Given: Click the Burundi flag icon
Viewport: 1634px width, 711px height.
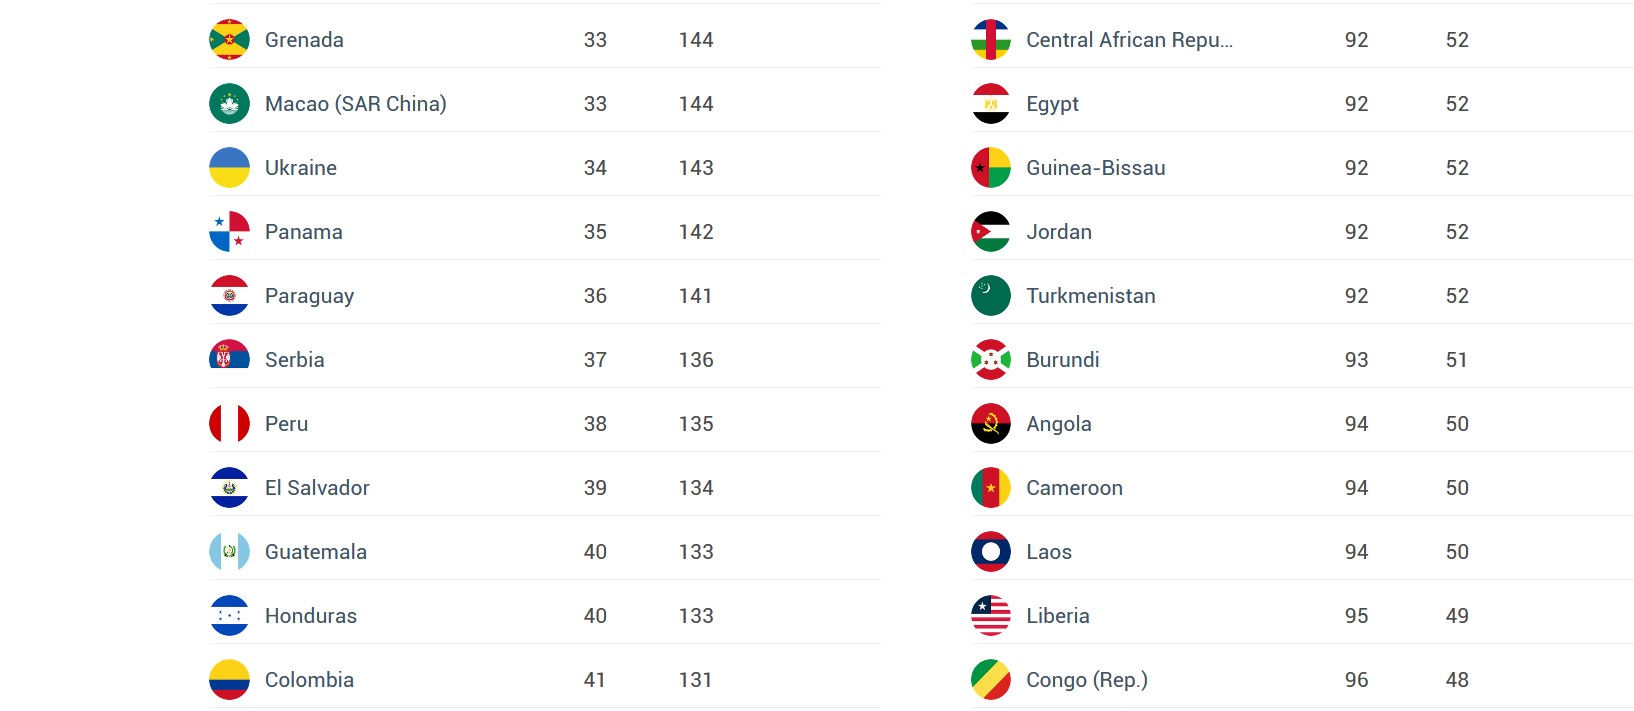Looking at the screenshot, I should point(990,360).
